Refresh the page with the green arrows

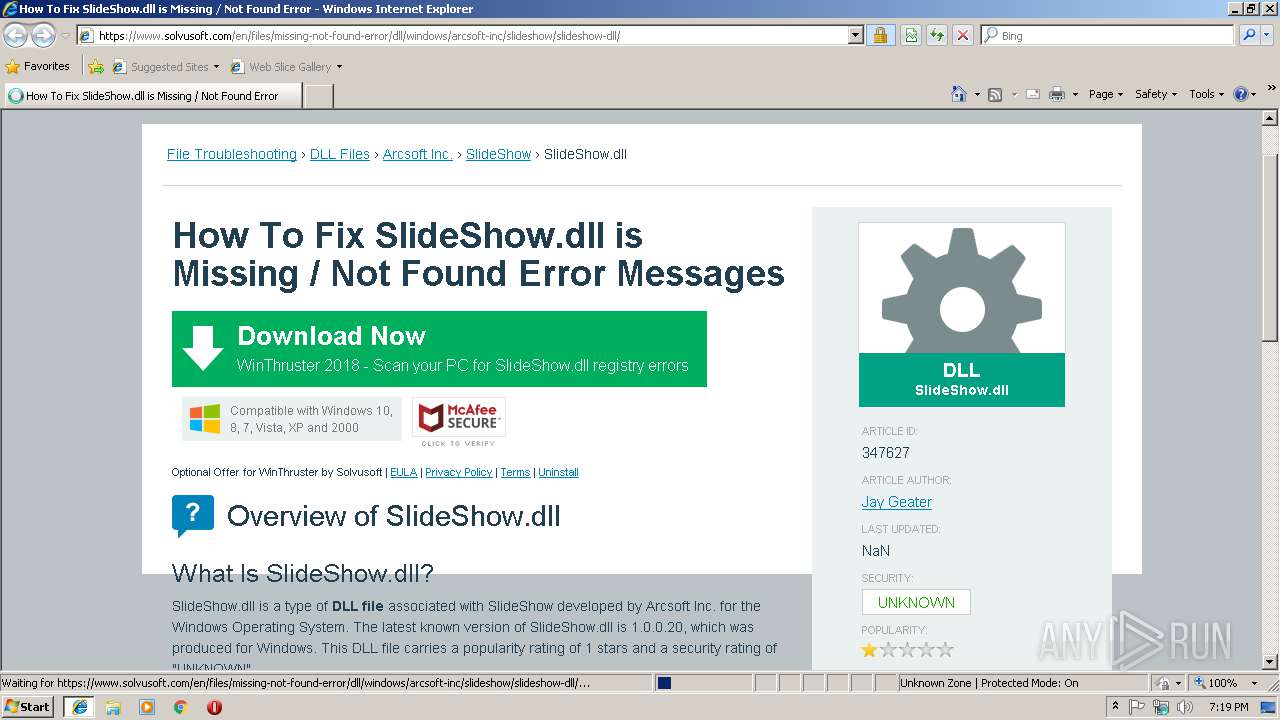[x=937, y=35]
